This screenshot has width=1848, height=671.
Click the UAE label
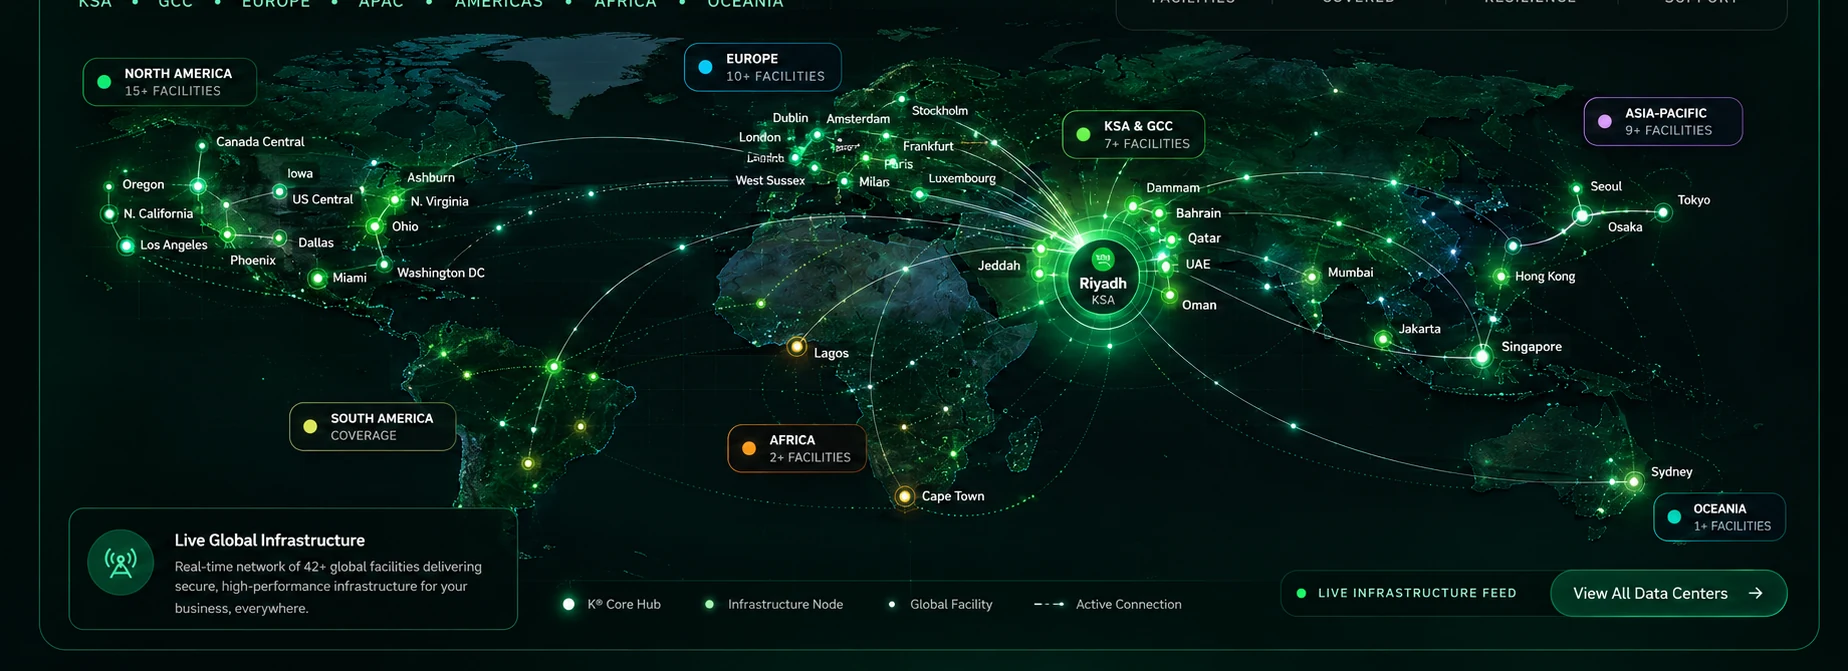[x=1198, y=264]
